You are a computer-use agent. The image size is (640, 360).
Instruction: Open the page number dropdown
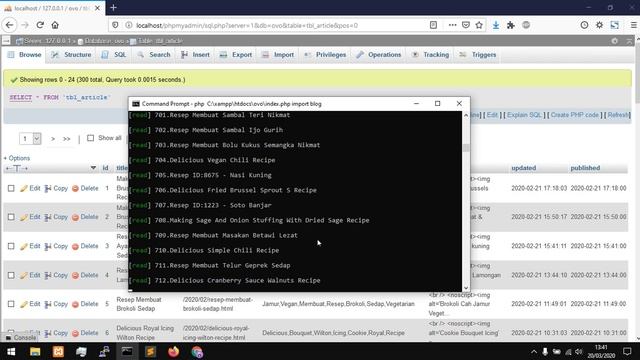click(x=30, y=139)
